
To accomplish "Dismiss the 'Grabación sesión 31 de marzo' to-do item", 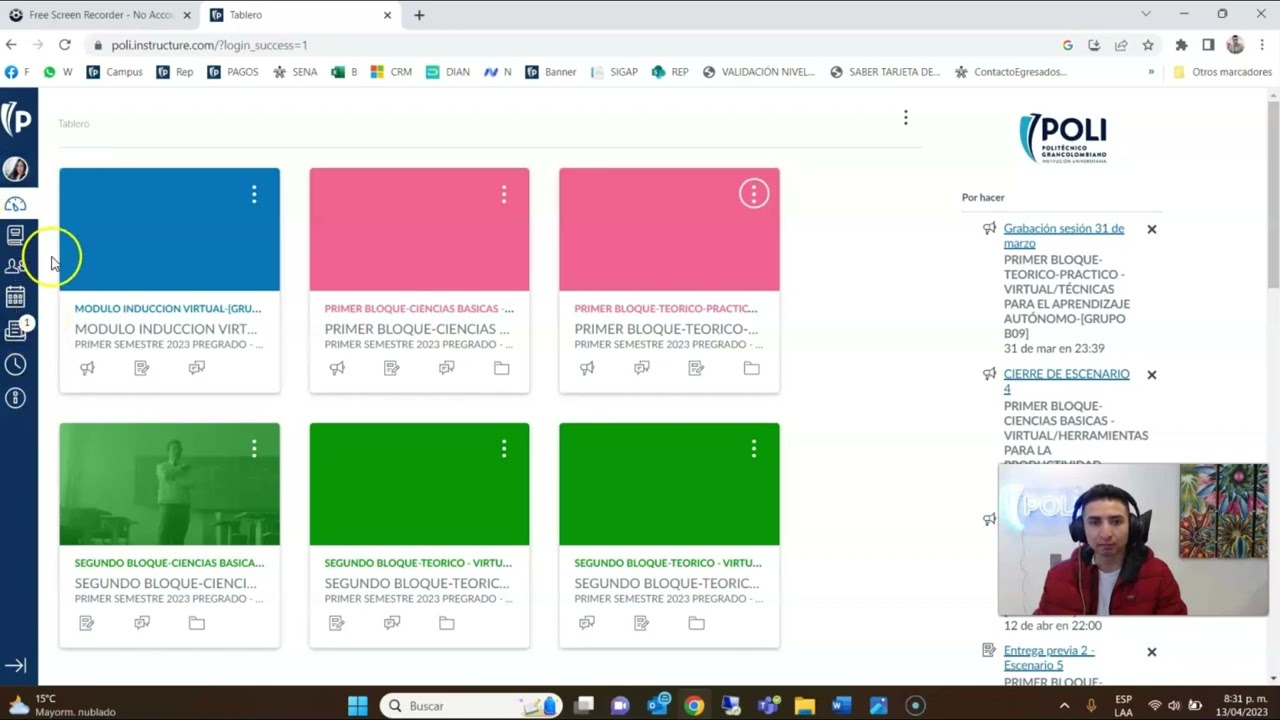I will [1152, 229].
